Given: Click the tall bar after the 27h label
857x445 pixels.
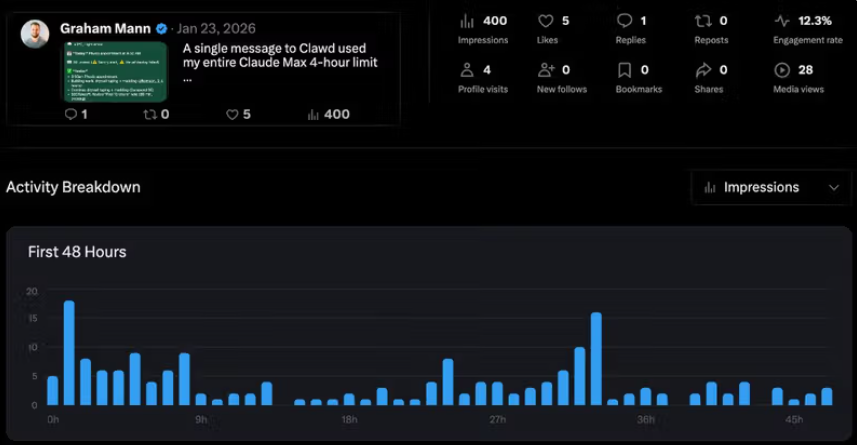Looking at the screenshot, I should pos(596,359).
